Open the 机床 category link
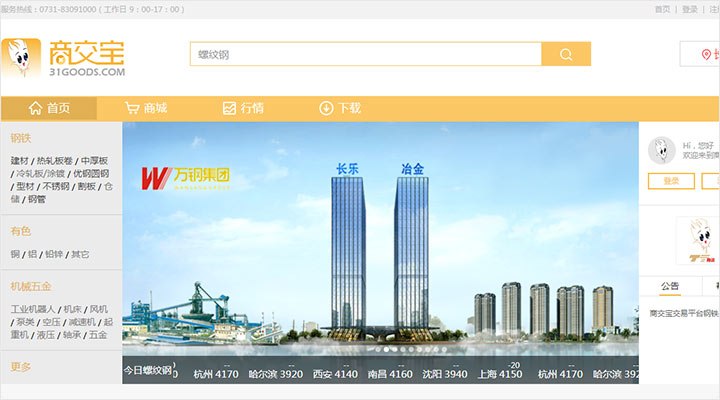The width and height of the screenshot is (720, 400). click(72, 309)
